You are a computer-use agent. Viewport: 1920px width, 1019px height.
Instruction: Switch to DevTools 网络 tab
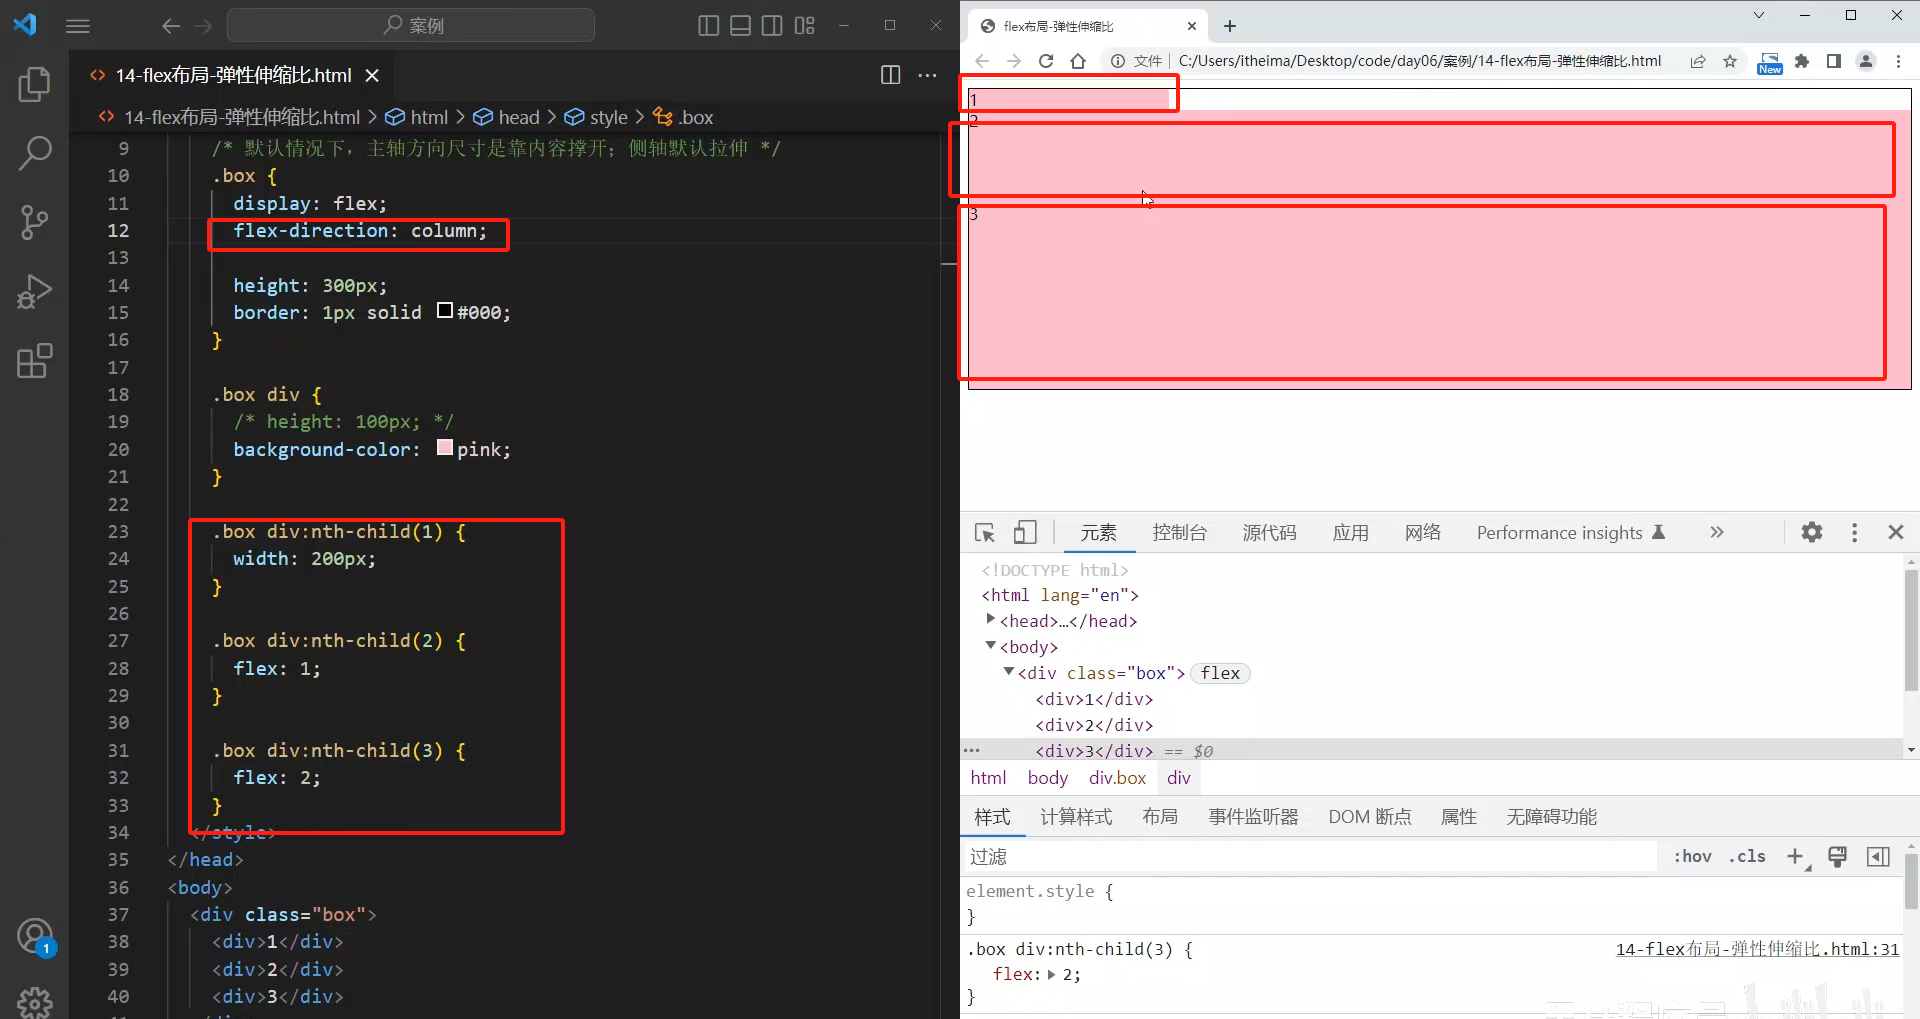click(1423, 532)
